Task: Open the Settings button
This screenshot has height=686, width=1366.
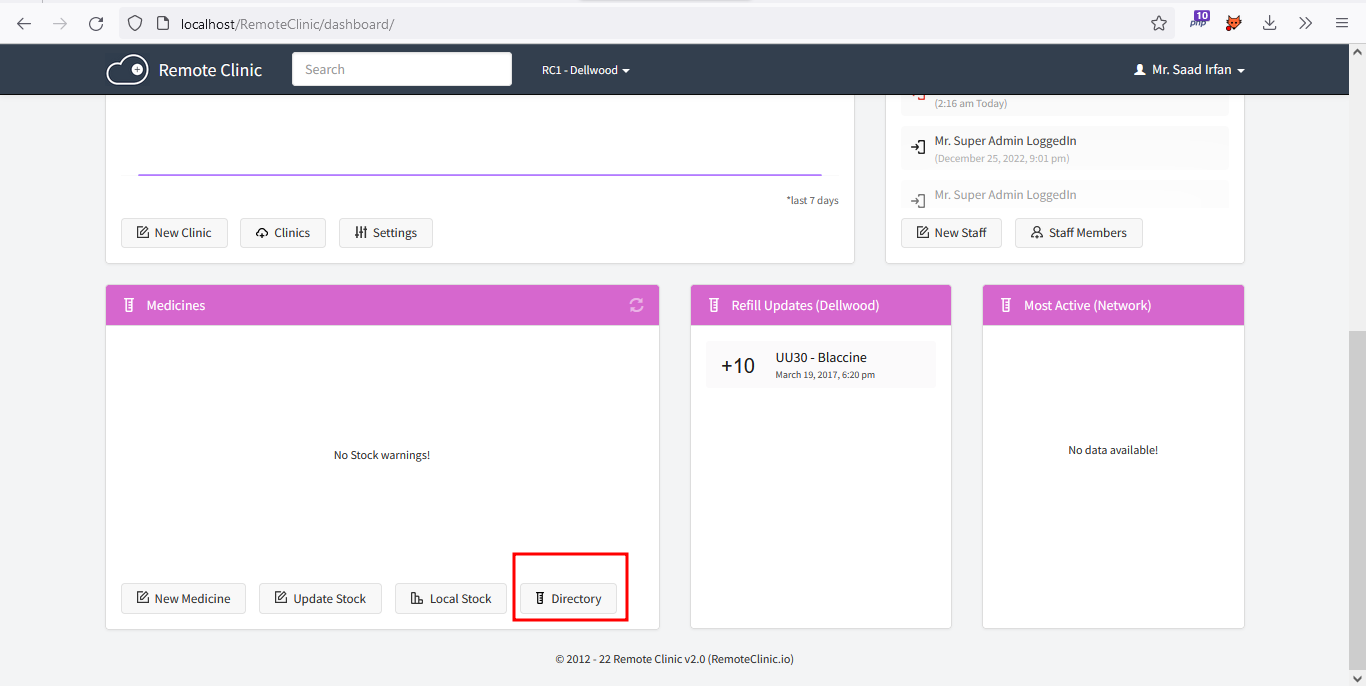Action: (x=386, y=233)
